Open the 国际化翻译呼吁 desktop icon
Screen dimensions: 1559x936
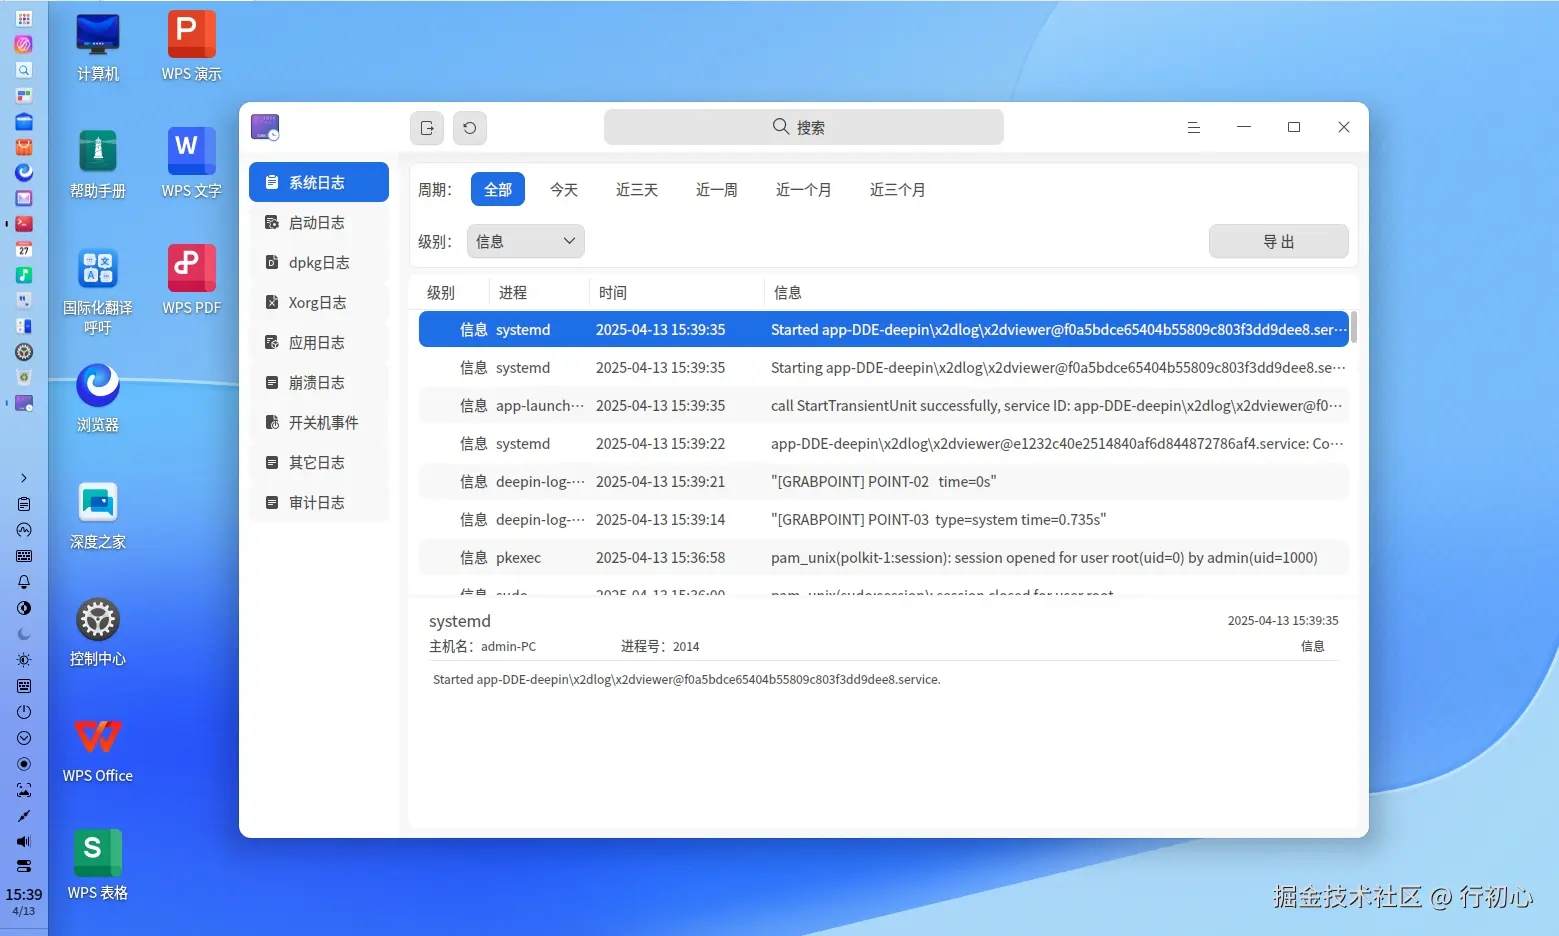[x=98, y=290]
